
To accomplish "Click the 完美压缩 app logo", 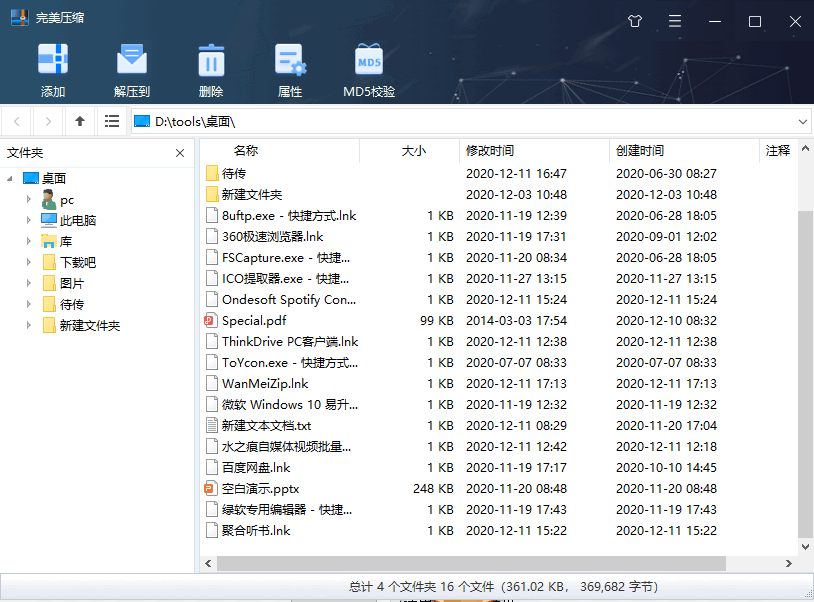I will (x=20, y=18).
